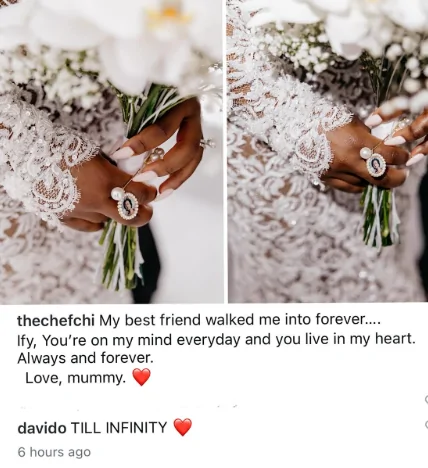Open the right bouquet photo

[328, 152]
